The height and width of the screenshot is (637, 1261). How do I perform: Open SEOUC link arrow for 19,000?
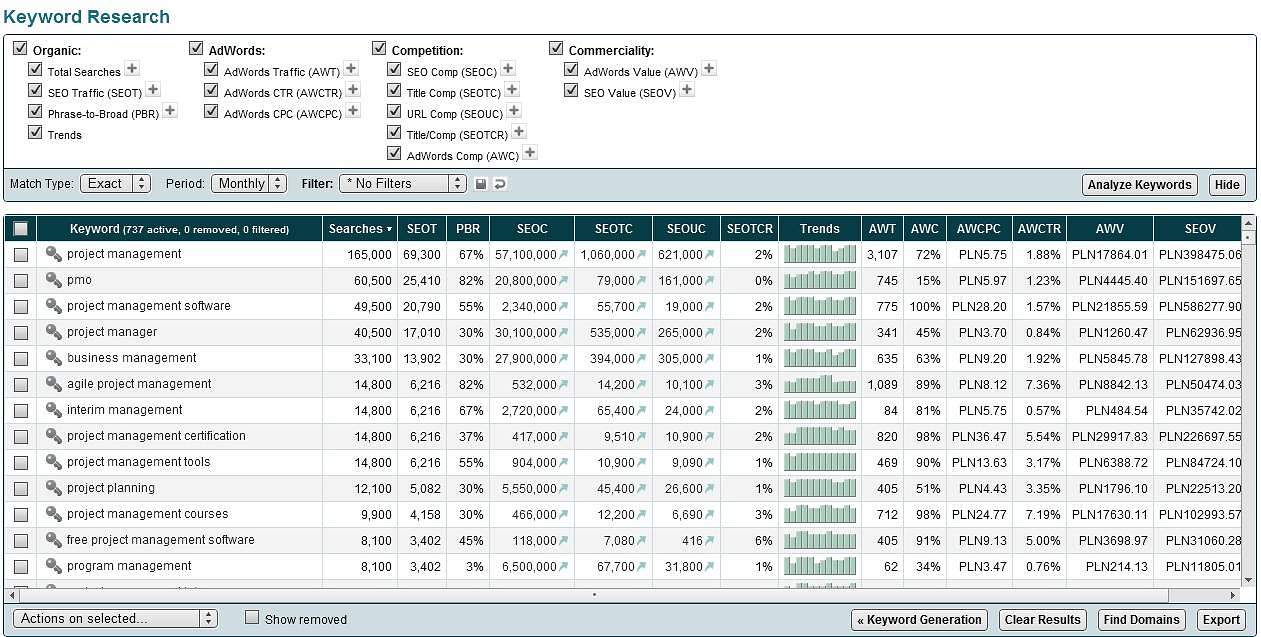pyautogui.click(x=710, y=307)
